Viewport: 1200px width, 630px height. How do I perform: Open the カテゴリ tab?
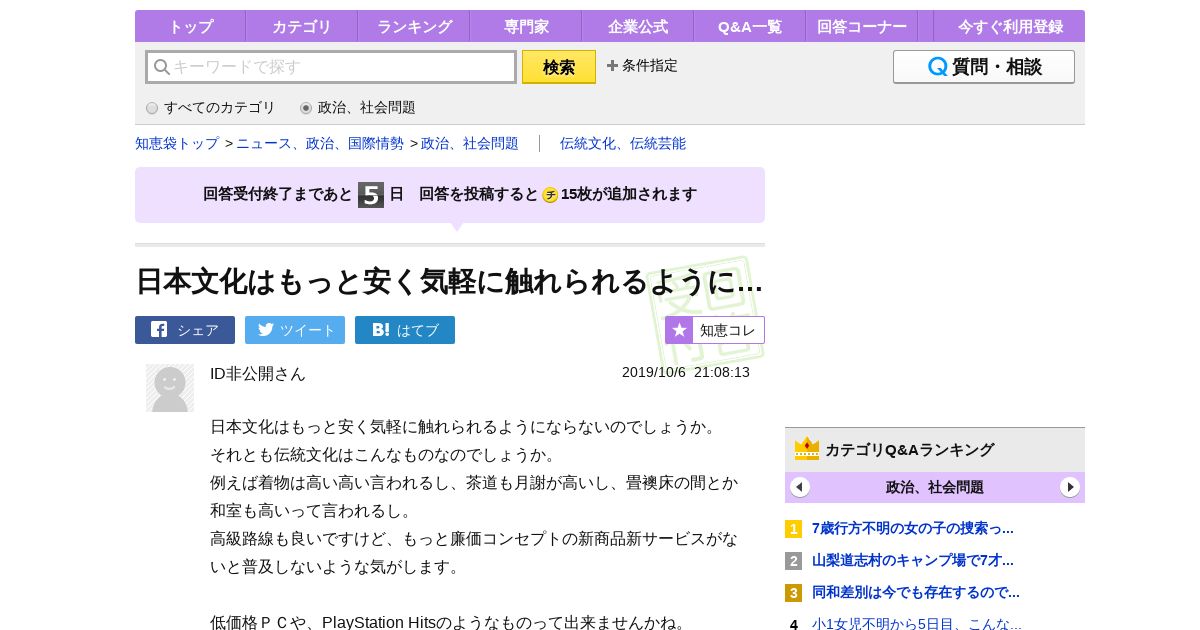click(301, 27)
